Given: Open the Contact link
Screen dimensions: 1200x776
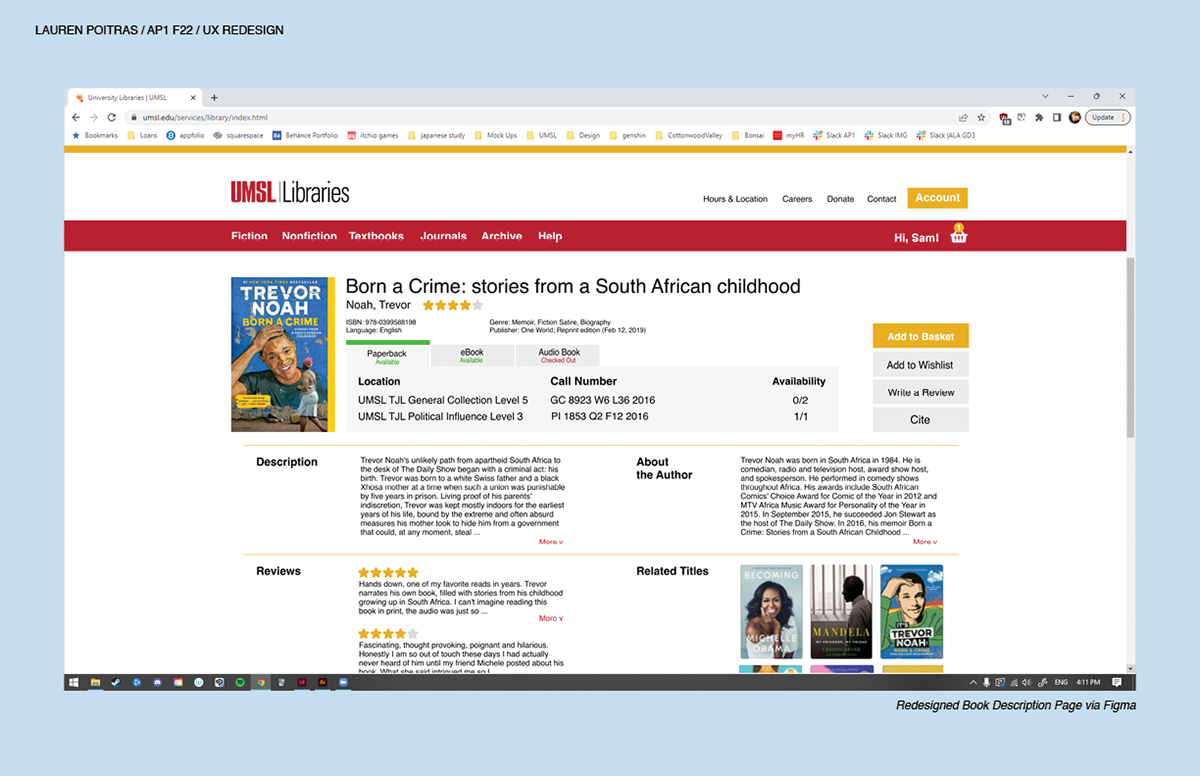Looking at the screenshot, I should tap(881, 199).
